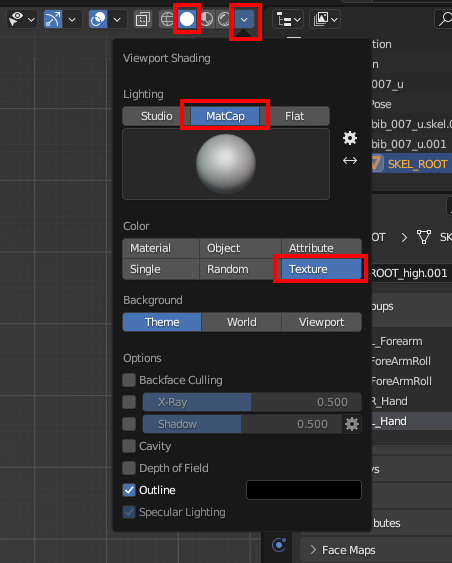Image resolution: width=452 pixels, height=563 pixels.
Task: Toggle viewport gizmos icon
Action: tap(53, 19)
